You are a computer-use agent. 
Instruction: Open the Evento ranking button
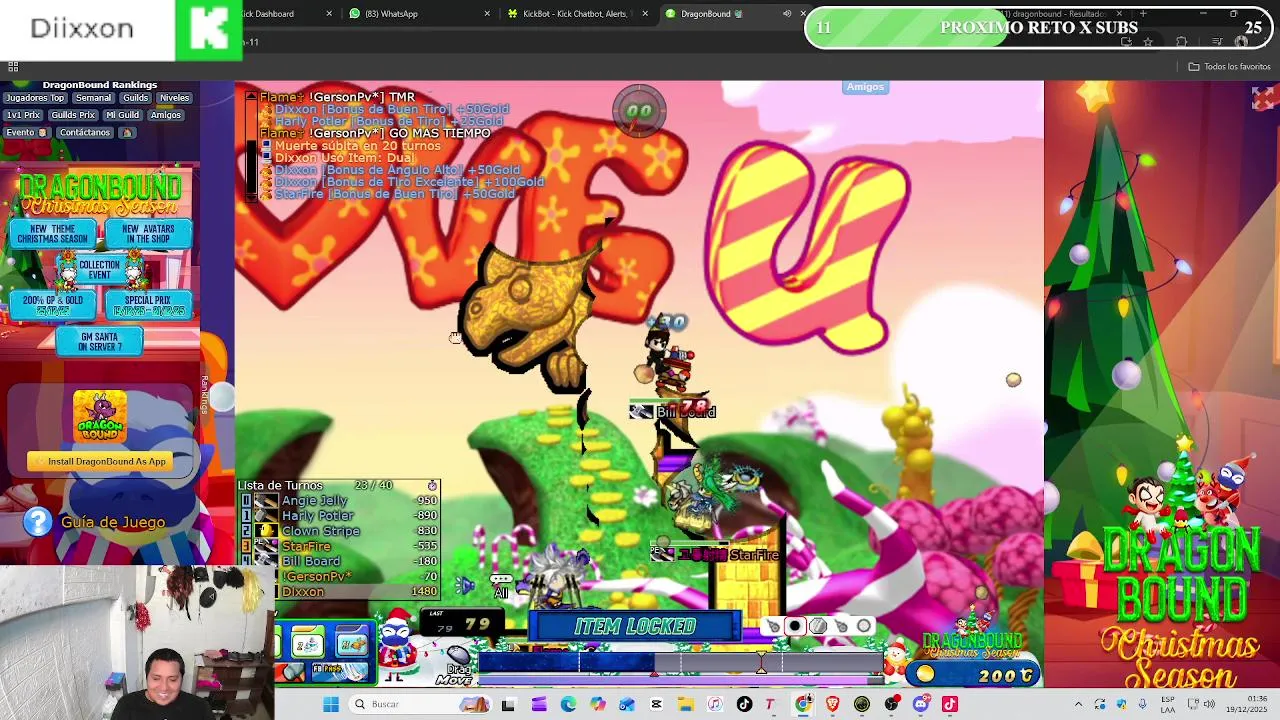pyautogui.click(x=25, y=132)
